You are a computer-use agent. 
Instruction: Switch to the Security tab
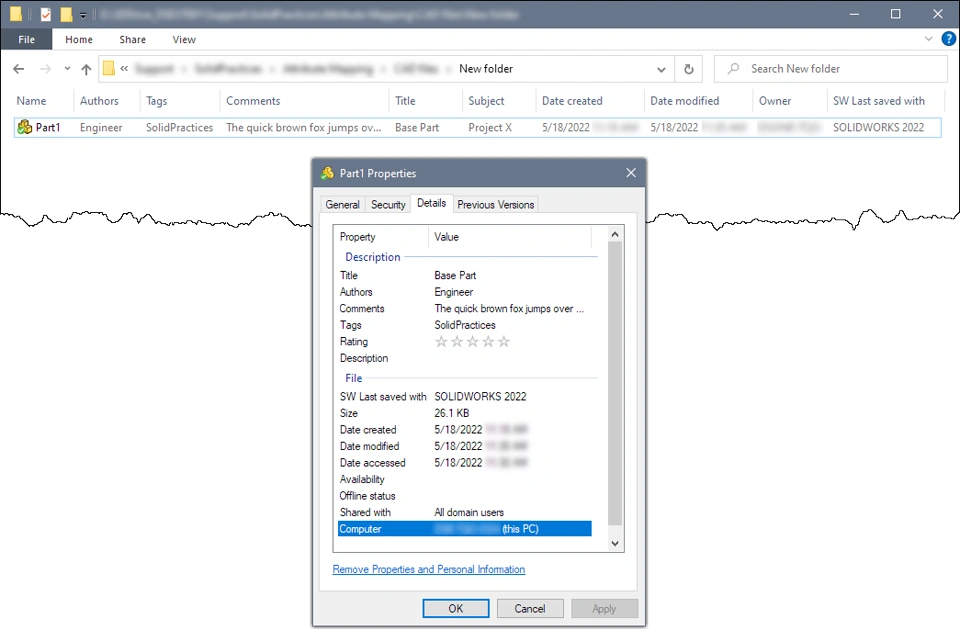pos(388,204)
